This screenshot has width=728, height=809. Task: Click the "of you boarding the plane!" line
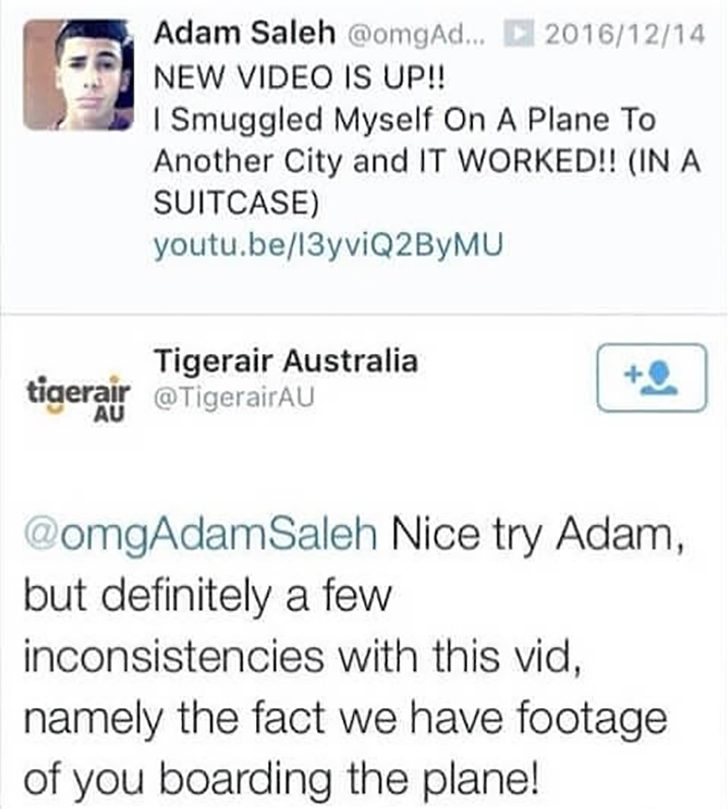282,779
